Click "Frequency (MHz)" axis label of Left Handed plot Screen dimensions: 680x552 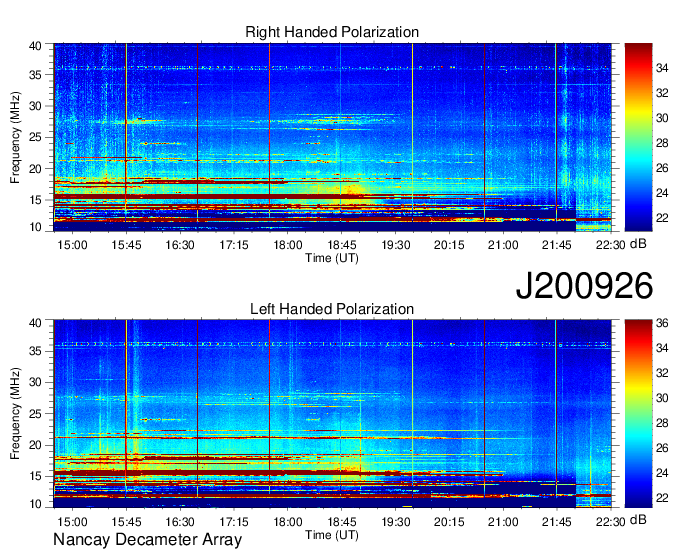15,414
